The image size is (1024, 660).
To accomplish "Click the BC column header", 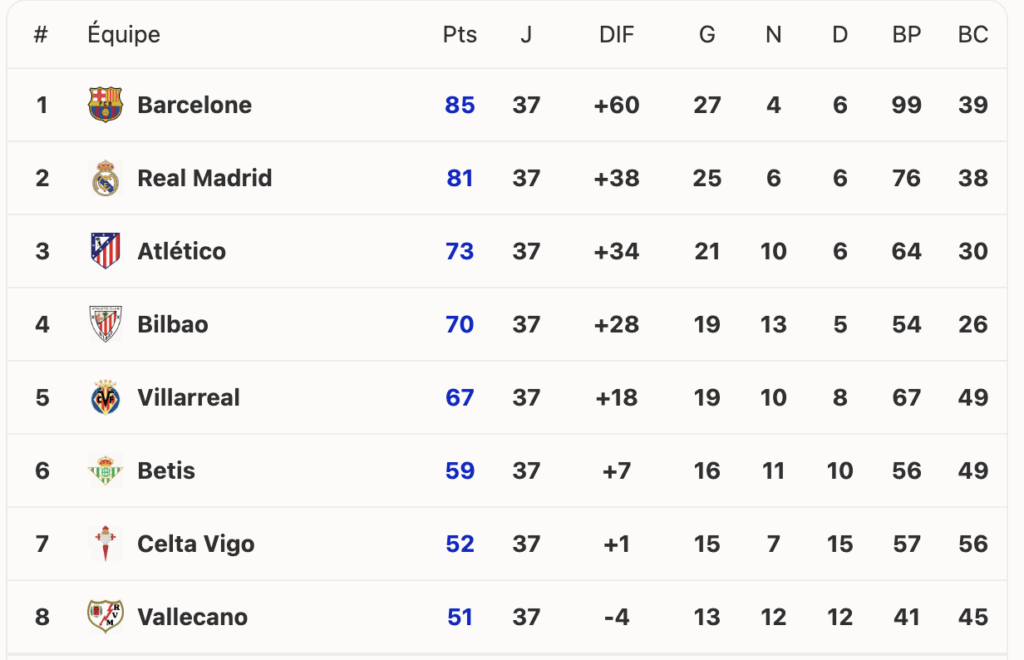I will [973, 34].
